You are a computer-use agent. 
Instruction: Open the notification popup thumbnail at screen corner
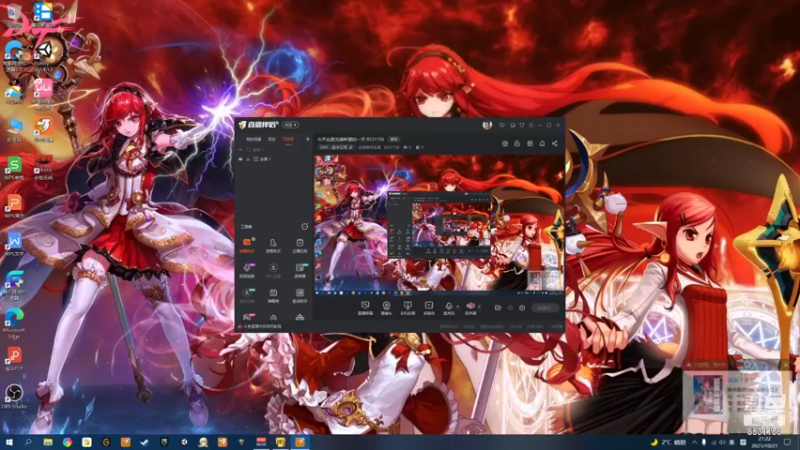tap(708, 394)
